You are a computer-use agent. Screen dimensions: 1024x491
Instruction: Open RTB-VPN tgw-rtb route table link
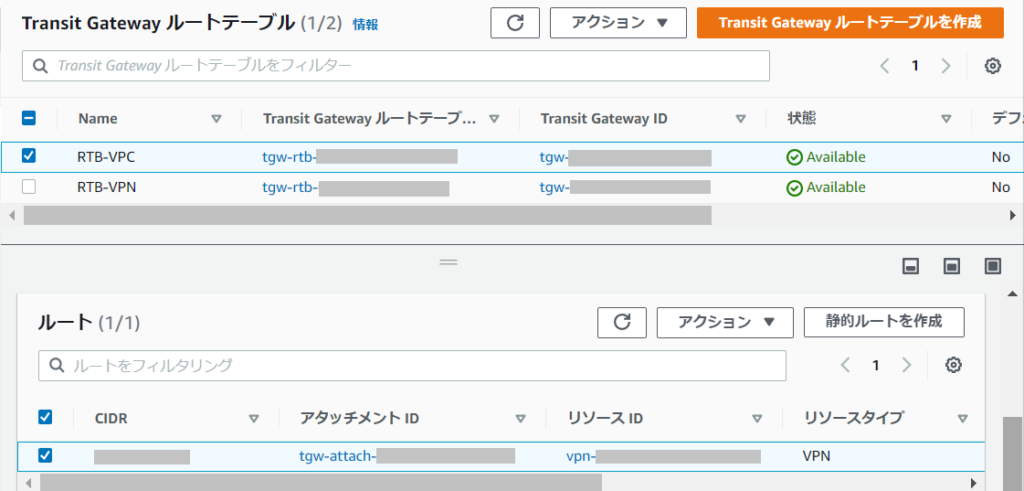pyautogui.click(x=356, y=187)
